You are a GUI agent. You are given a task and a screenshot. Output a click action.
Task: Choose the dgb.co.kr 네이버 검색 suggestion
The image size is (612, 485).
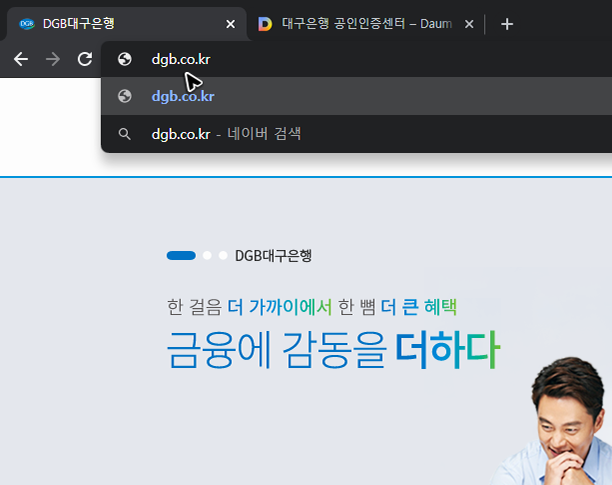click(356, 134)
